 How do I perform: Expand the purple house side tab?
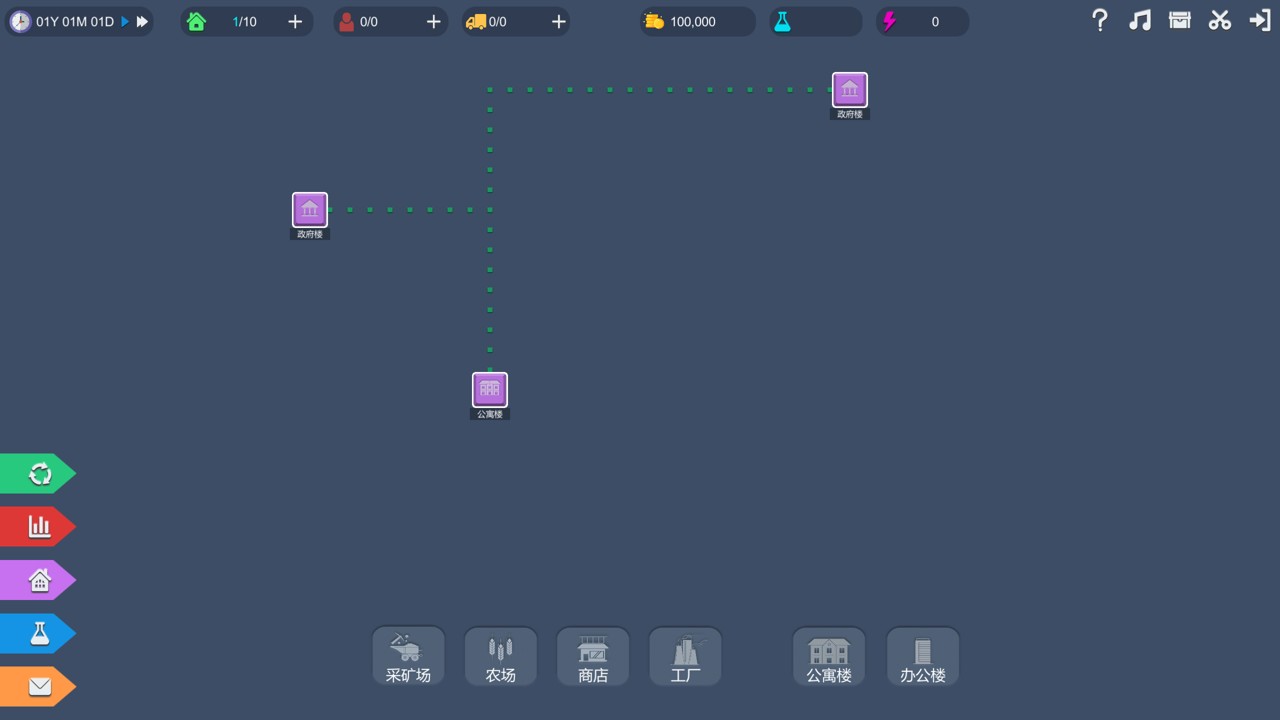coord(39,580)
